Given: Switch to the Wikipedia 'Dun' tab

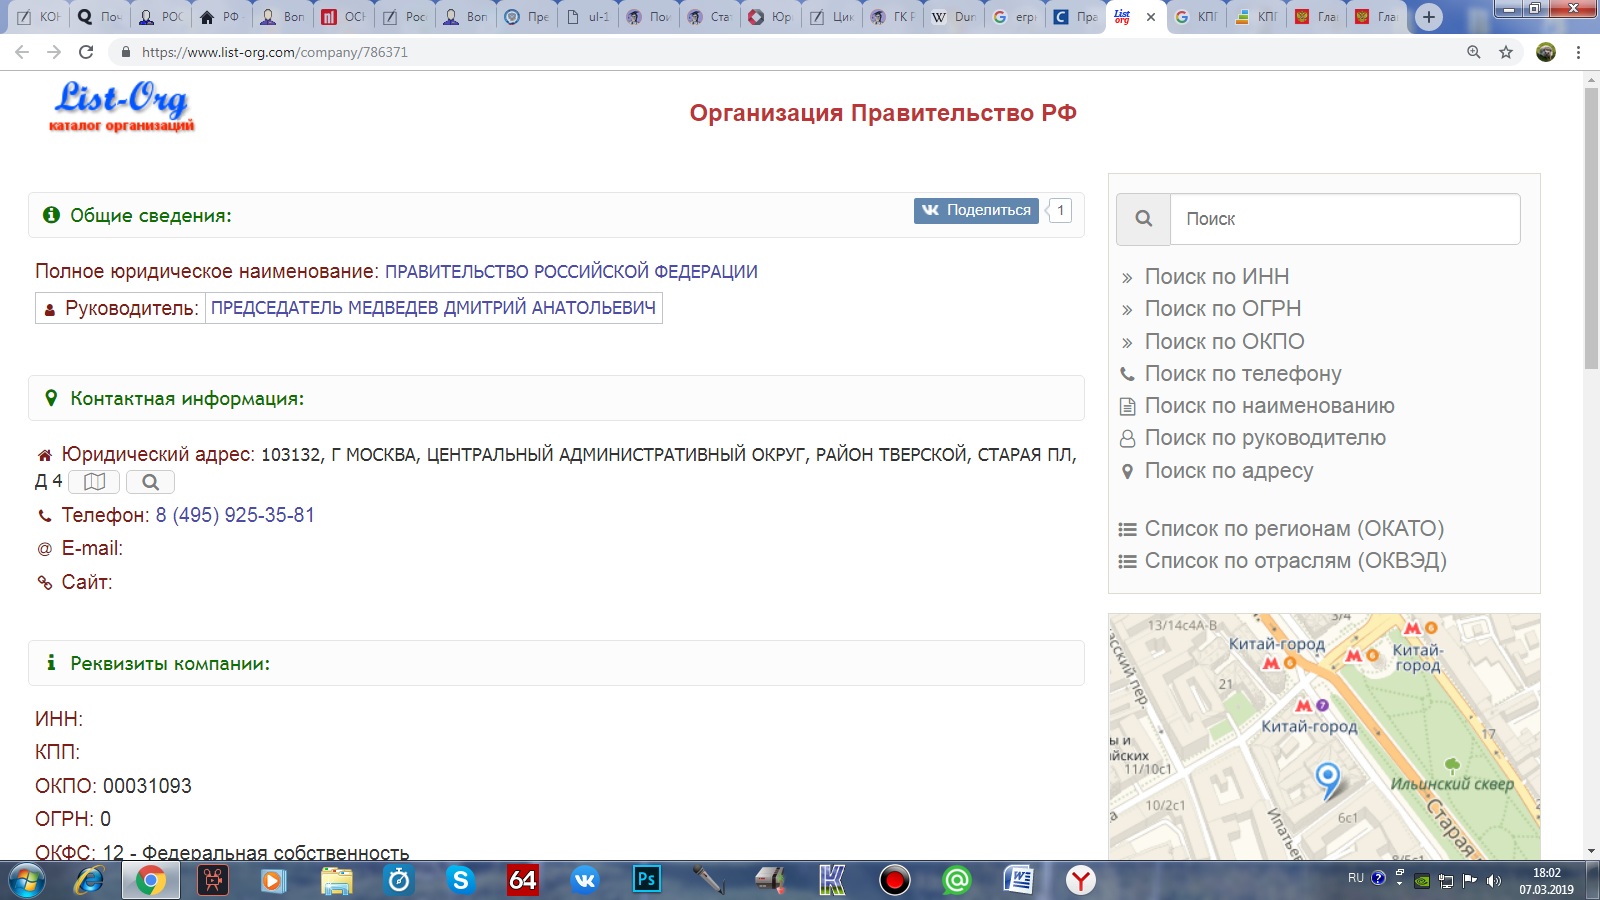Looking at the screenshot, I should pos(953,17).
